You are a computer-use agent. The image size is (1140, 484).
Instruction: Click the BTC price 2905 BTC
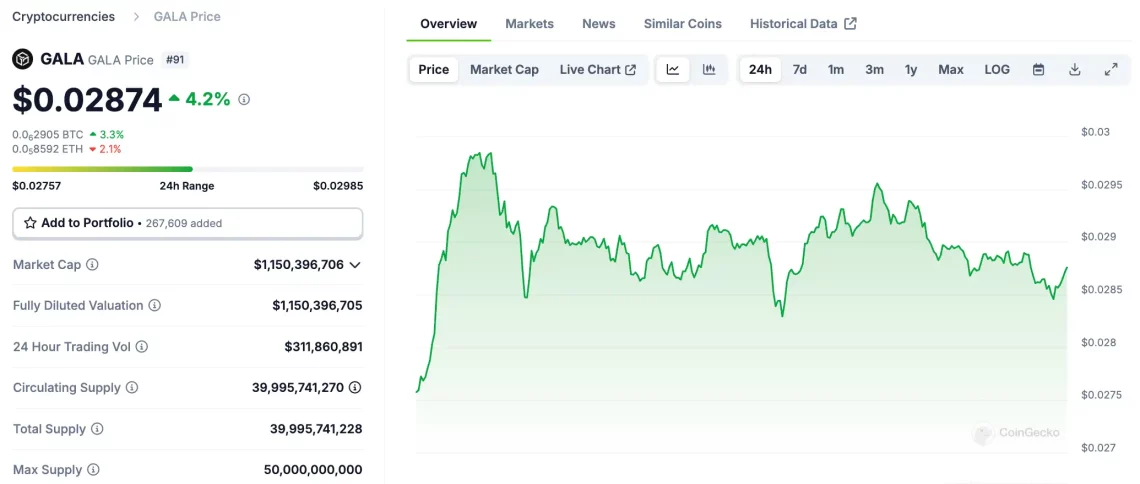pos(48,134)
